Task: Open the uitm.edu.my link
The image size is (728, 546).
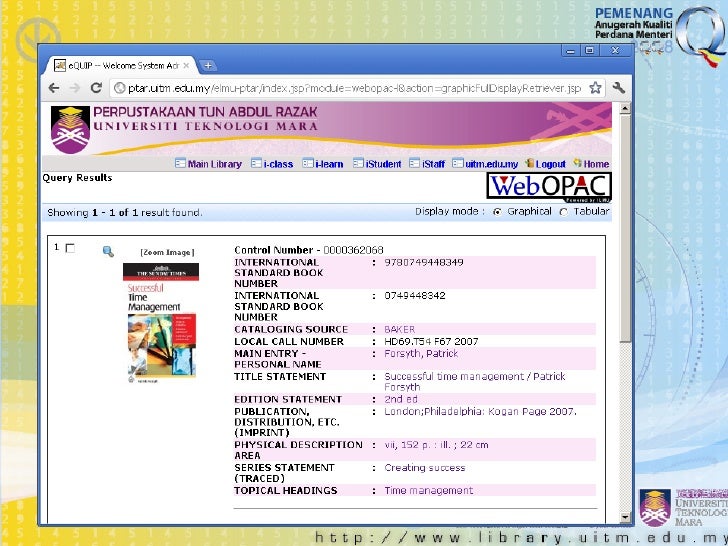Action: point(491,164)
